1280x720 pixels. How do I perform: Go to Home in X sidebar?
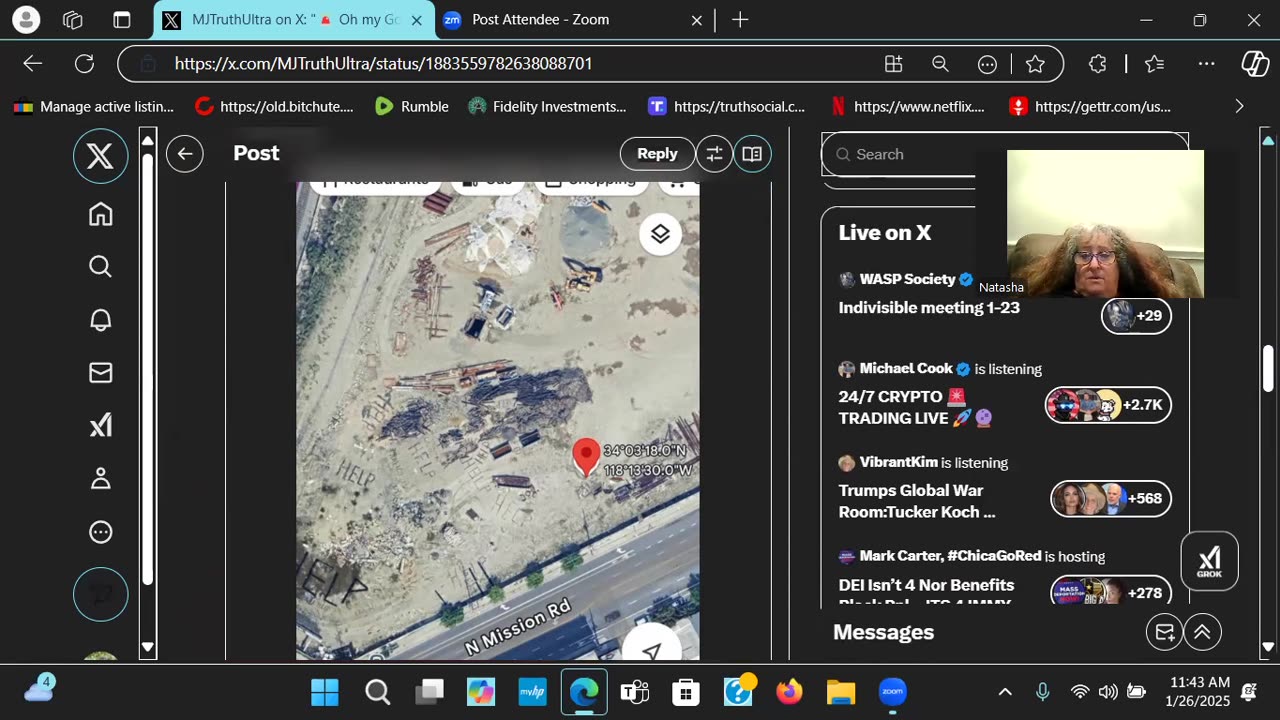pyautogui.click(x=100, y=214)
